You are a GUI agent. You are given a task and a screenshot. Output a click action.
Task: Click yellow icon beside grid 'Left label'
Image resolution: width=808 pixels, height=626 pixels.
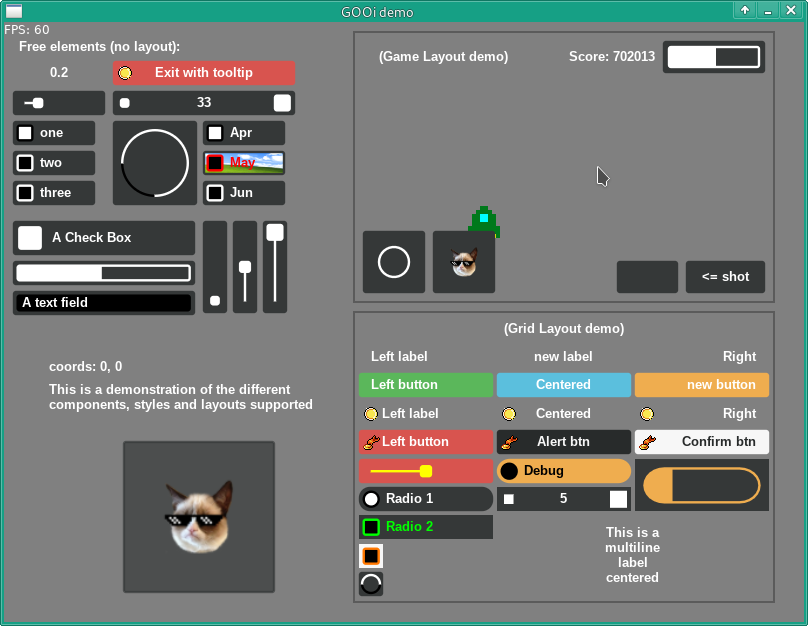(371, 414)
